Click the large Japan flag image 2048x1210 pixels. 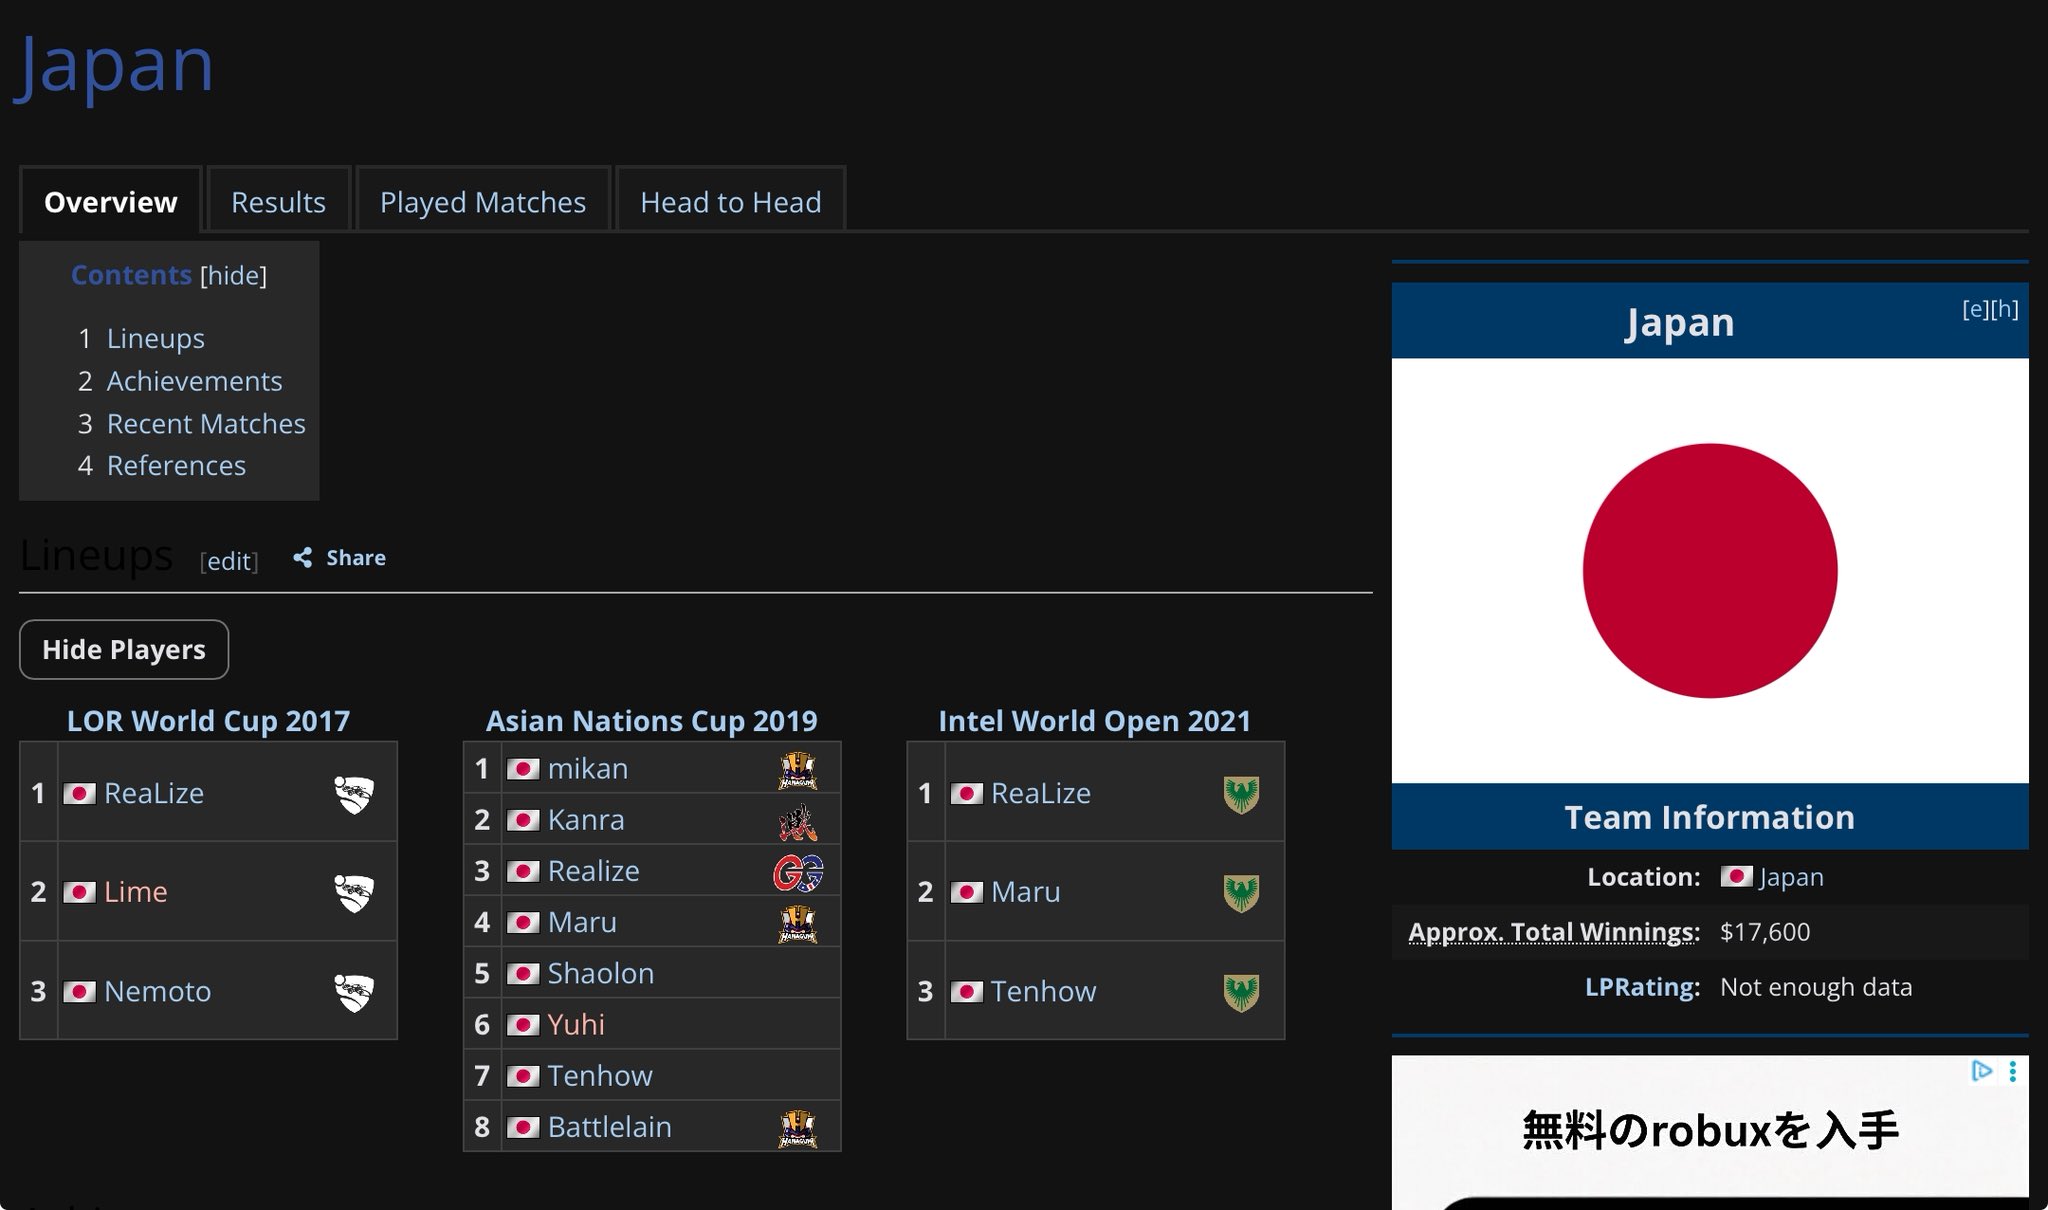[x=1709, y=570]
